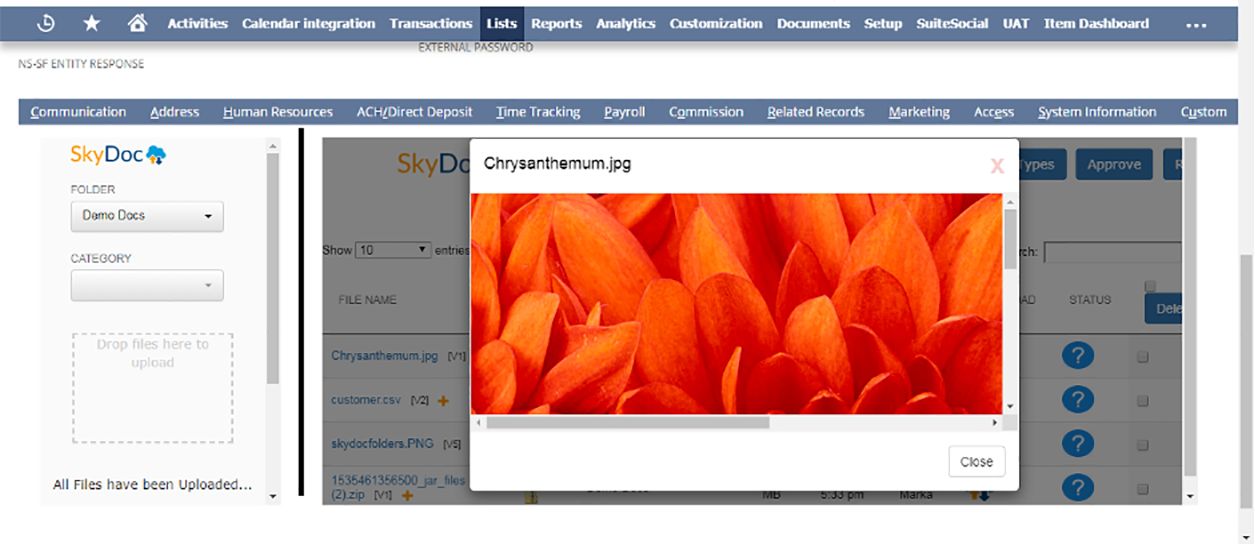Sort by the FILE NAME column header
The height and width of the screenshot is (544, 1255).
[367, 300]
